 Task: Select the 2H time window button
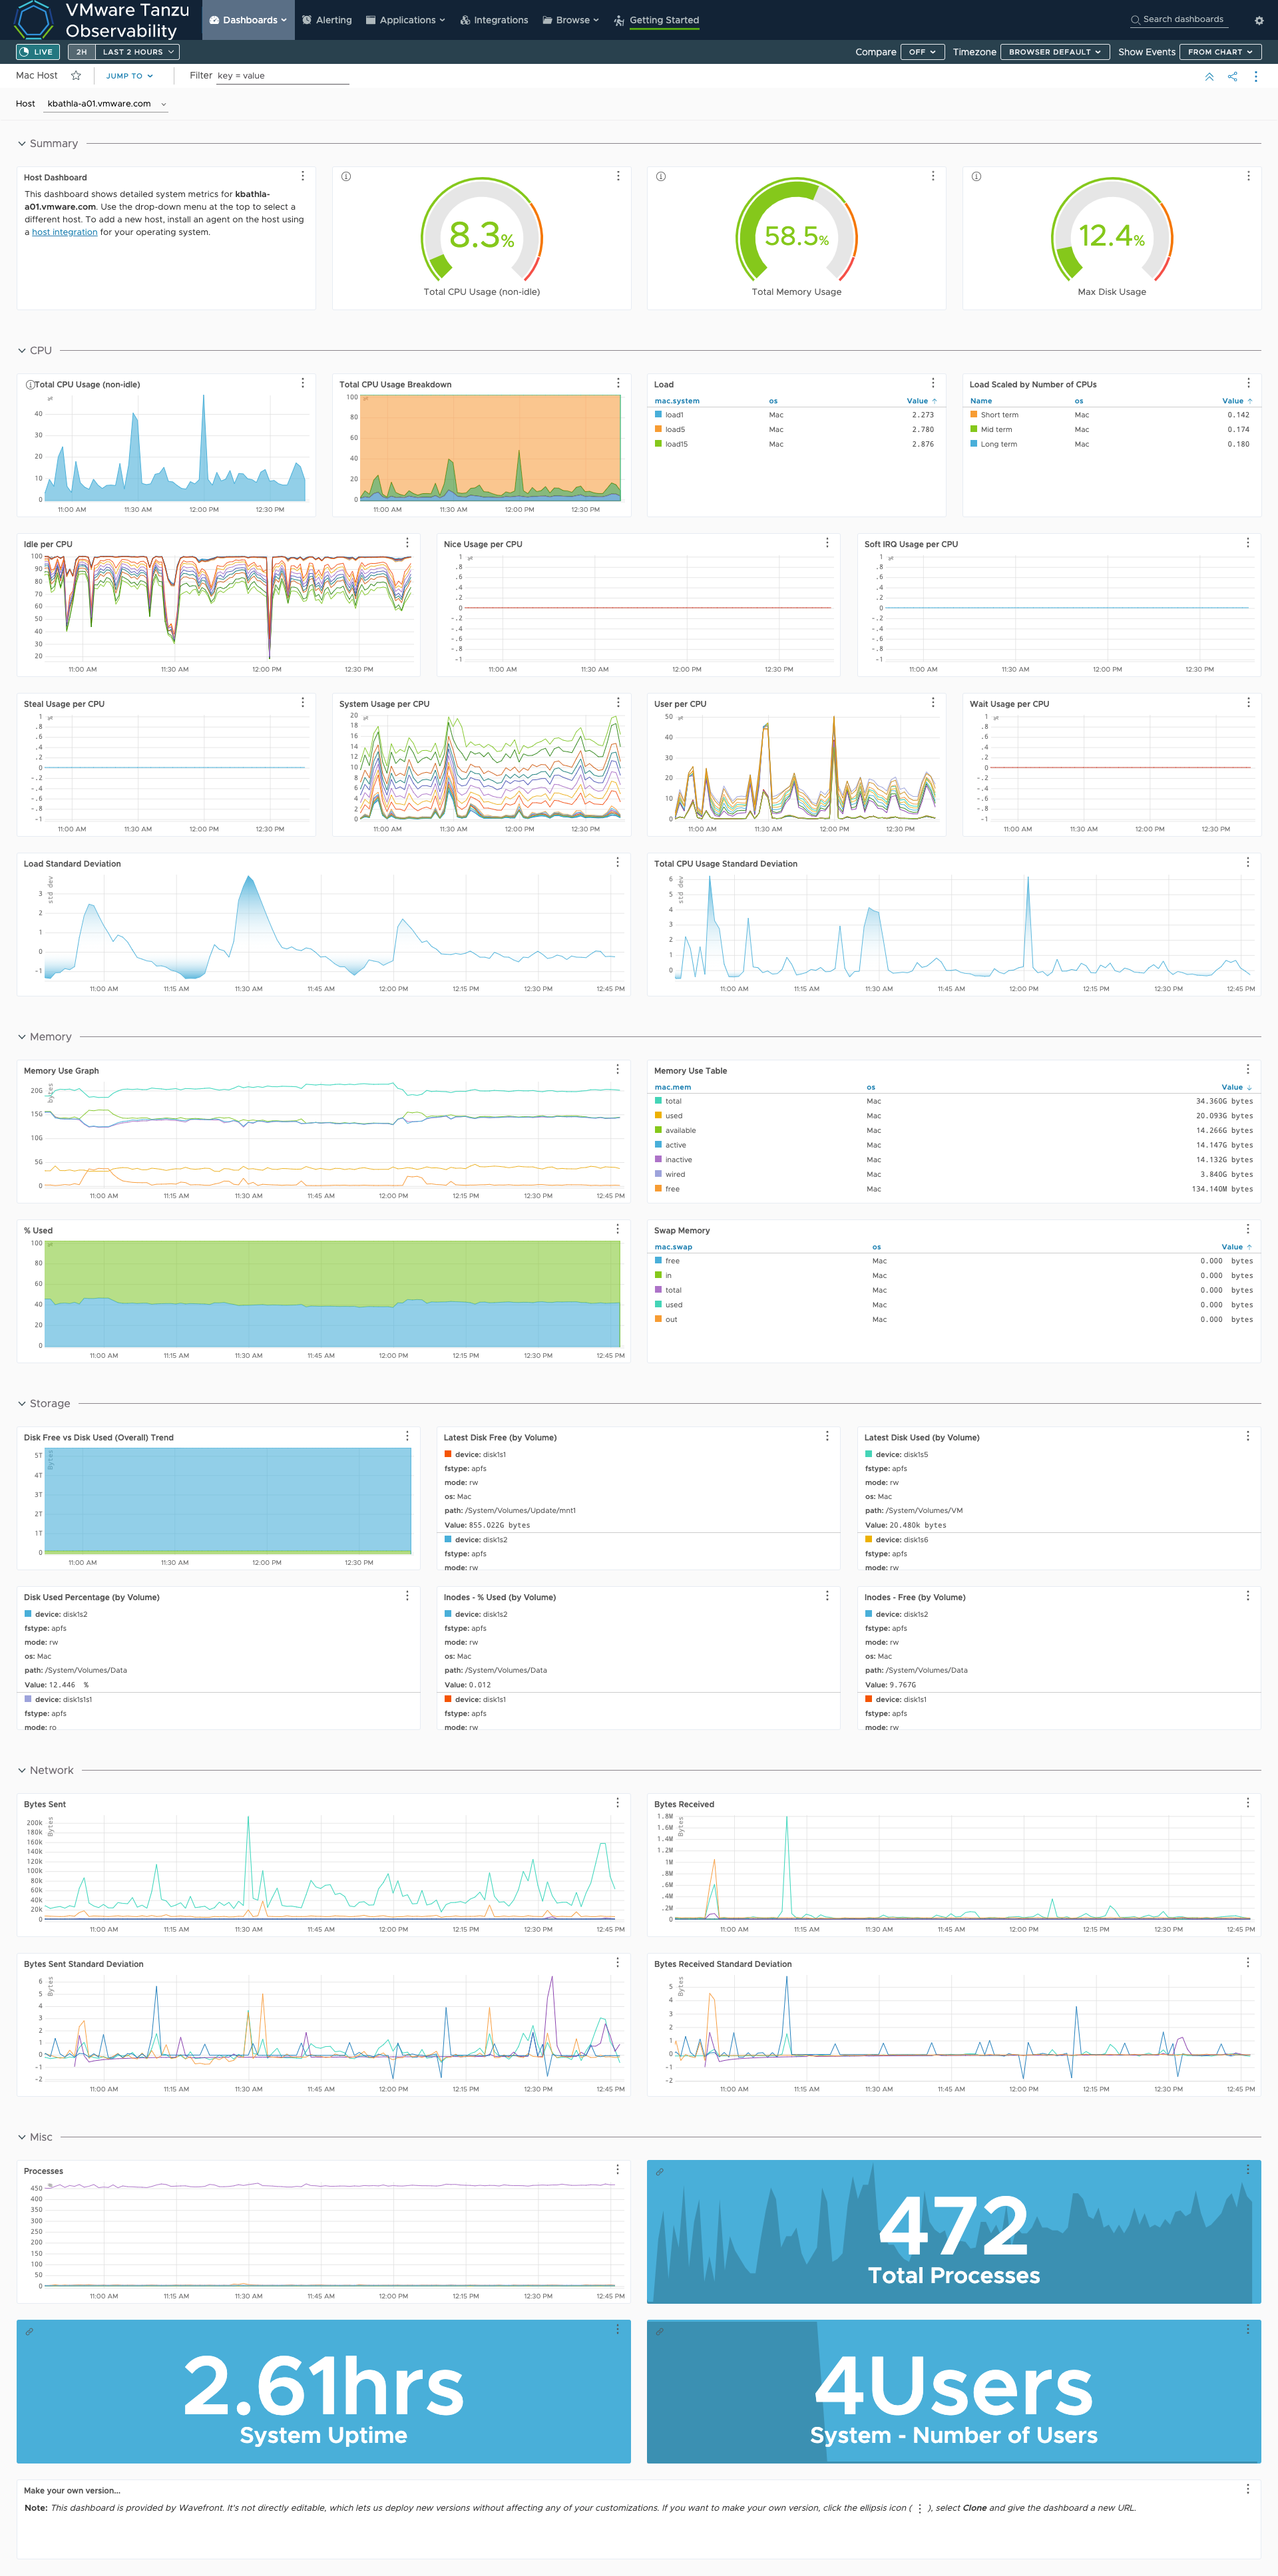82,52
